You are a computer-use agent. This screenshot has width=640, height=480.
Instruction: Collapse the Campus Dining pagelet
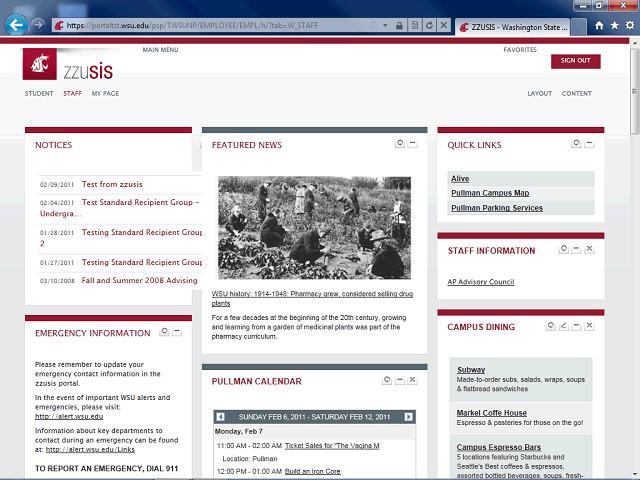[576, 326]
